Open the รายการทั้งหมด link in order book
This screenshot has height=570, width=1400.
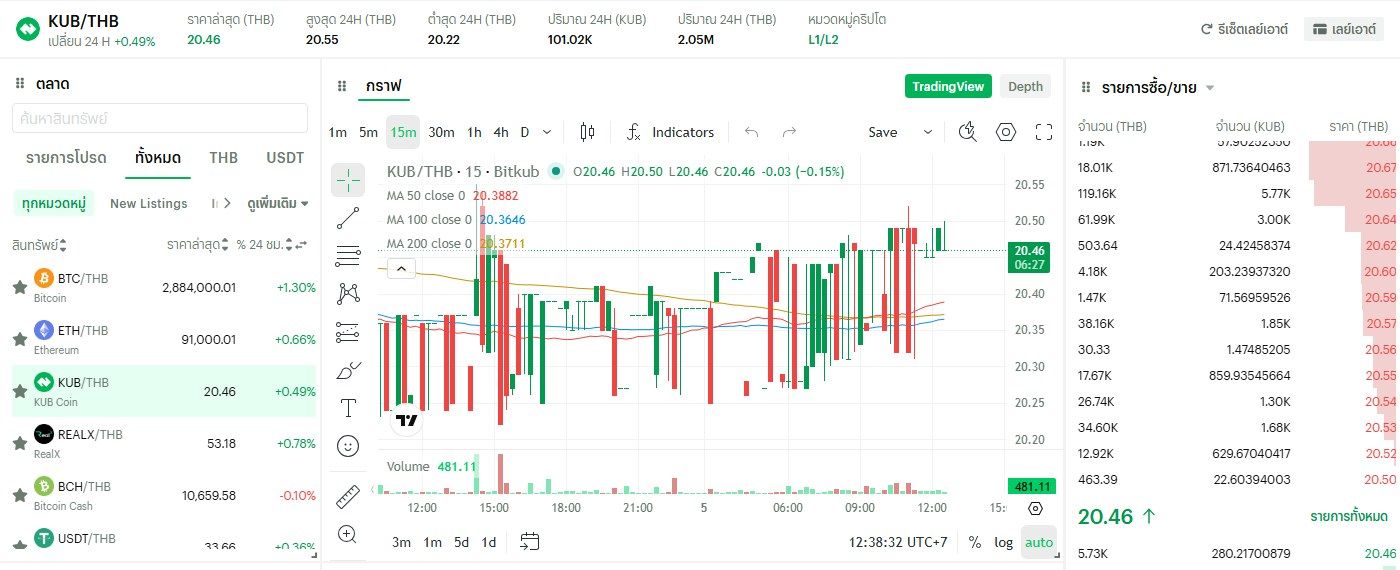point(1349,517)
